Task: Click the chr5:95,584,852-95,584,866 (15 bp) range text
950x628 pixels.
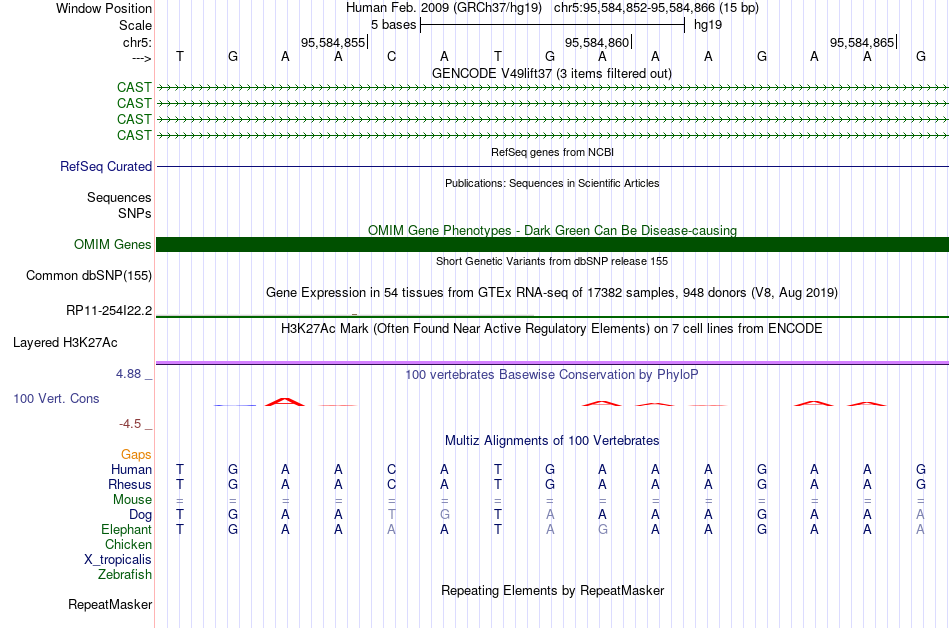Action: (656, 8)
